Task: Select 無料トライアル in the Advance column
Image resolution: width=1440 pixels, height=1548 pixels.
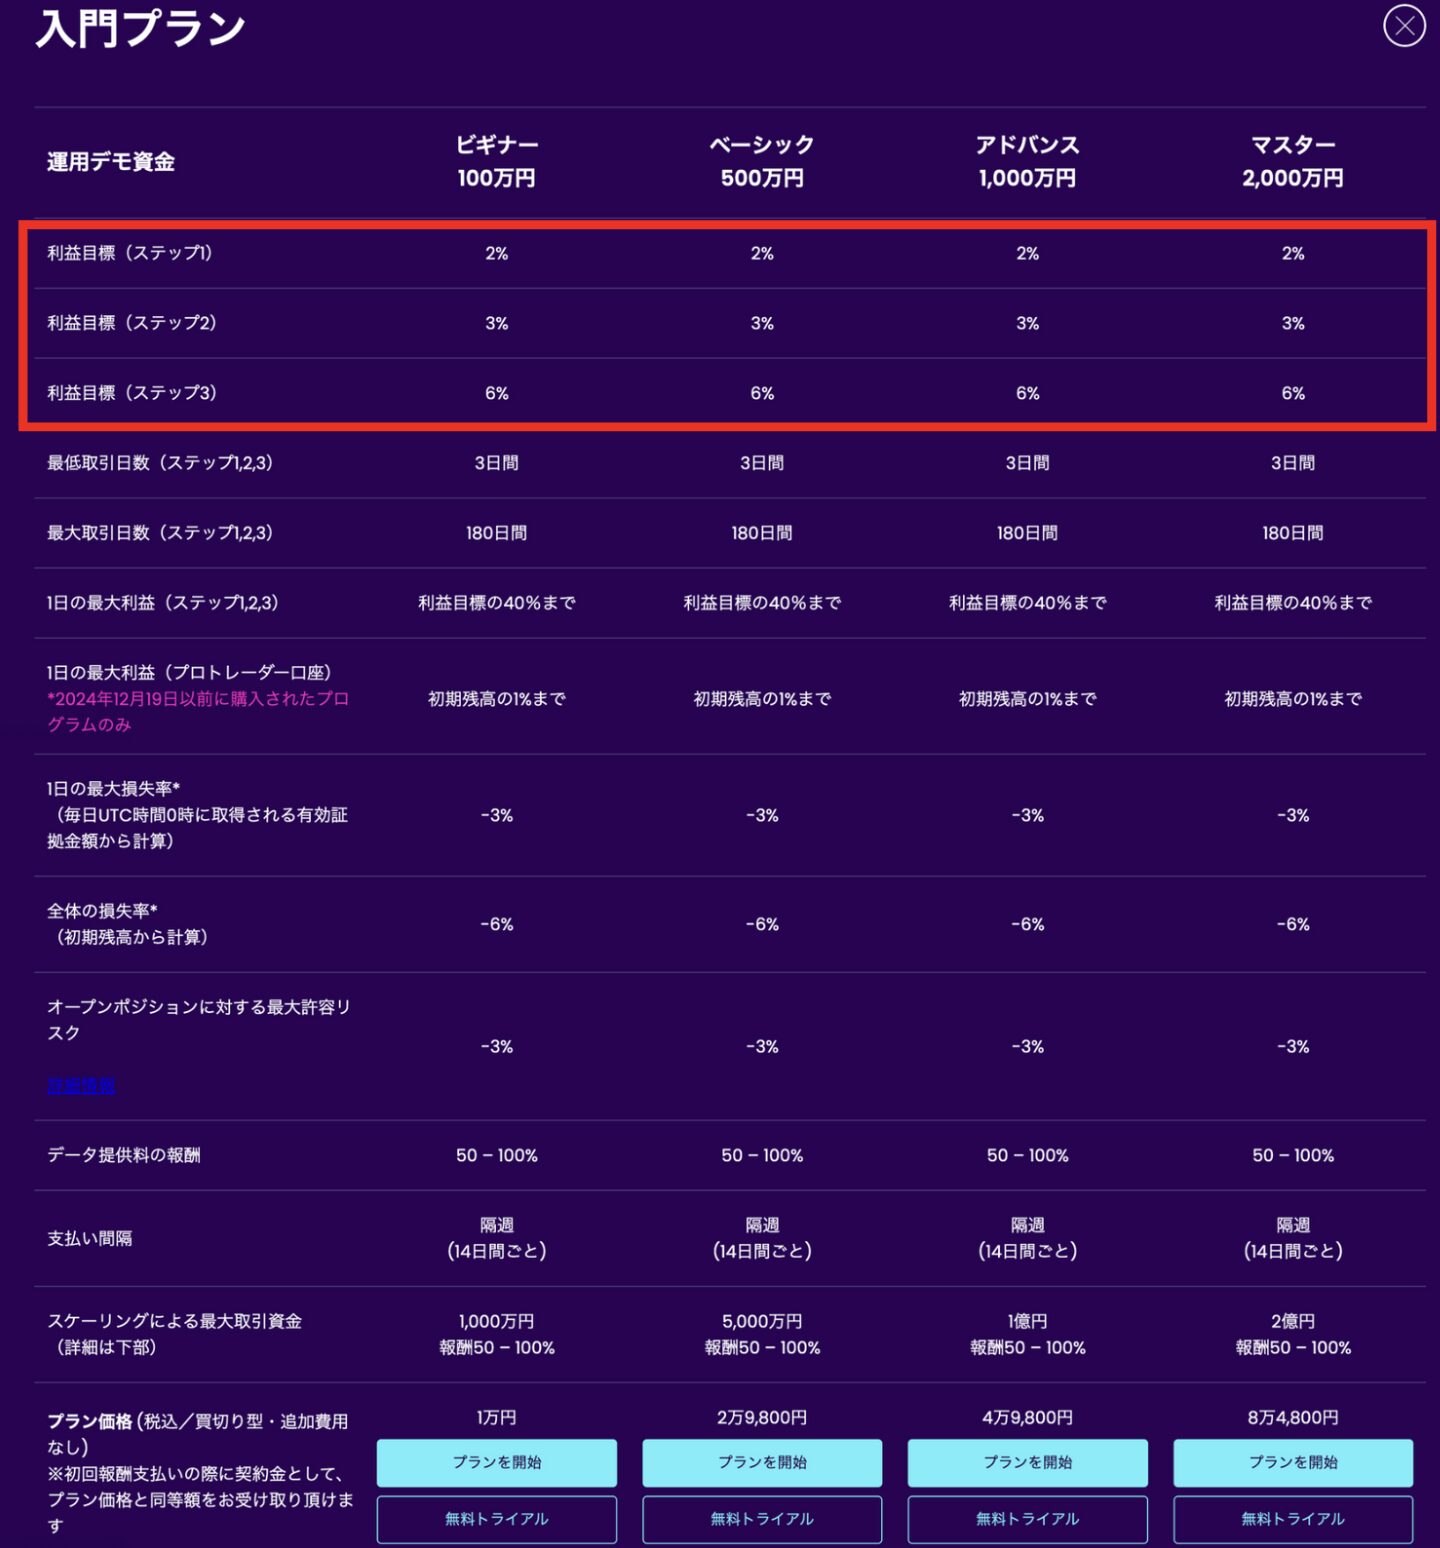Action: [1027, 1519]
